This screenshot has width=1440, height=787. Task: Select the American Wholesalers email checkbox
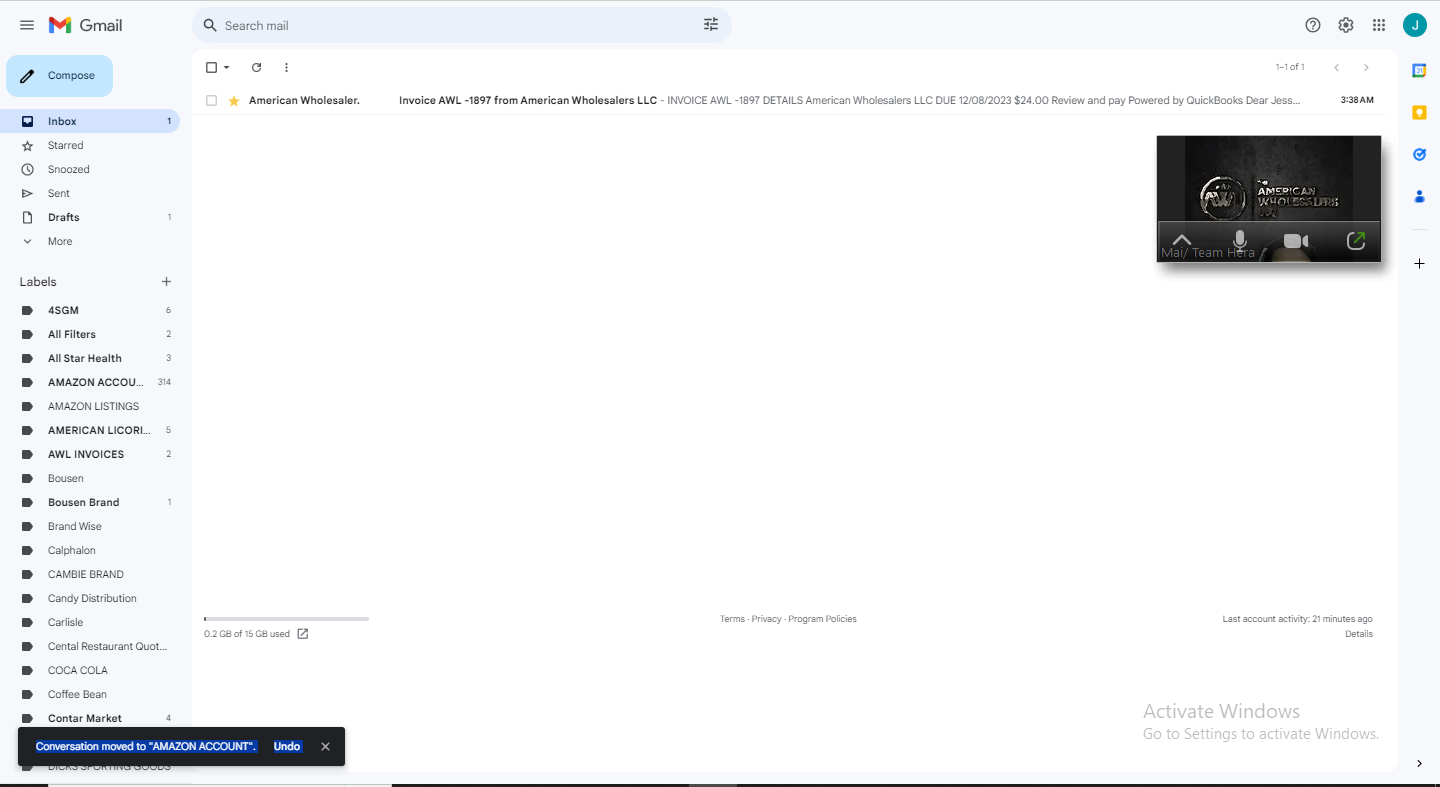pos(211,101)
